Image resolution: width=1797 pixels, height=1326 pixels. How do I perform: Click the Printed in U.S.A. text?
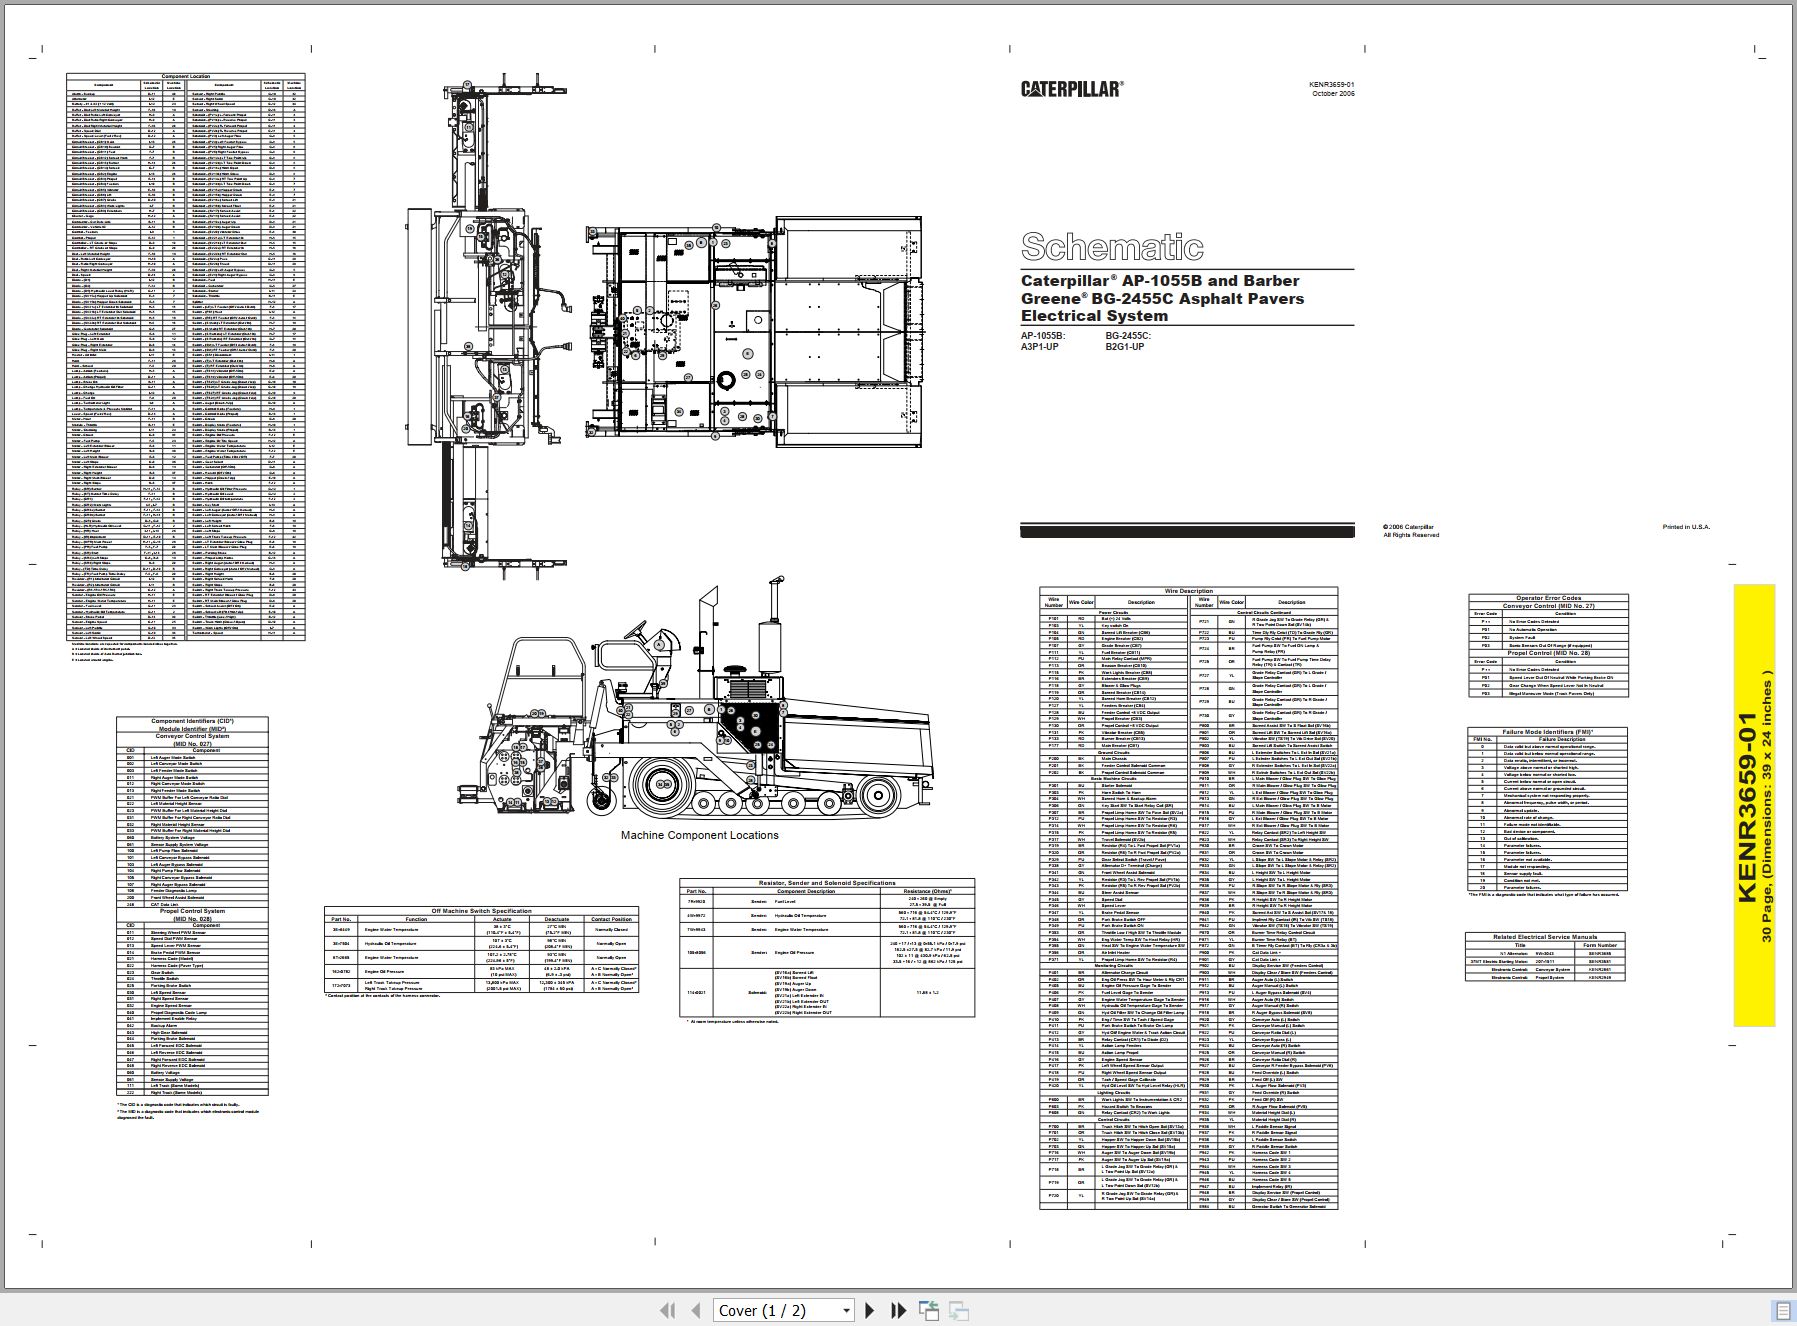coord(1686,527)
